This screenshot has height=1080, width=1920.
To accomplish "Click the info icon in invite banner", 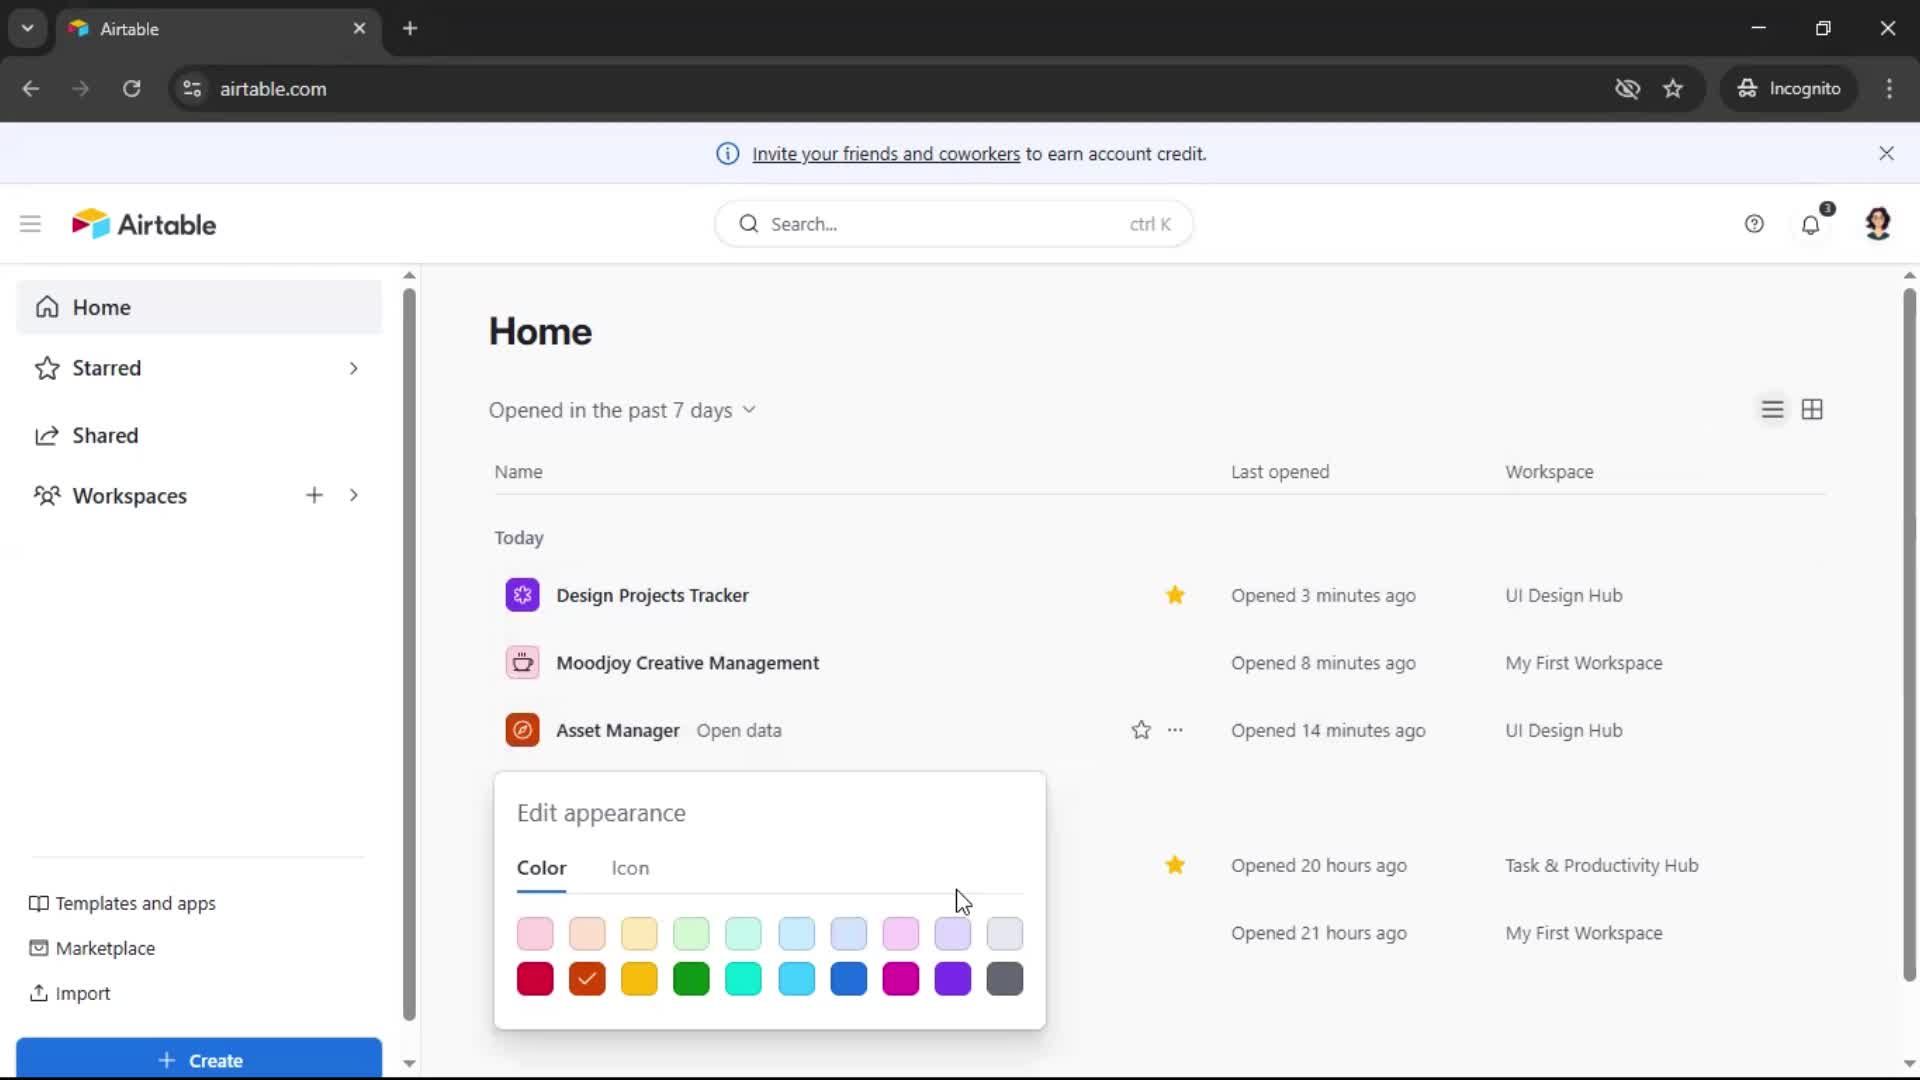I will 728,154.
